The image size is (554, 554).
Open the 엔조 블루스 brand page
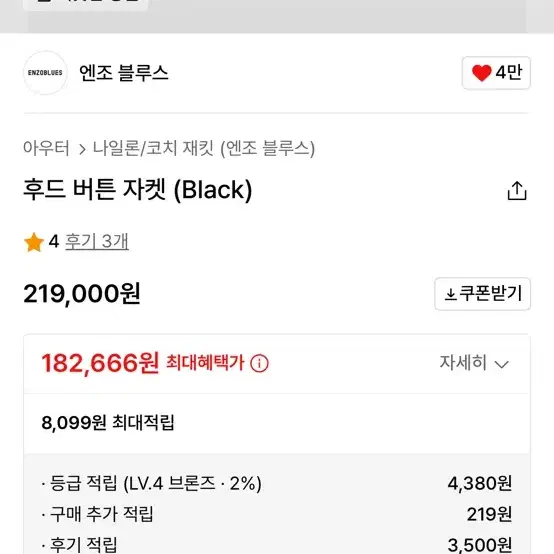pyautogui.click(x=124, y=73)
